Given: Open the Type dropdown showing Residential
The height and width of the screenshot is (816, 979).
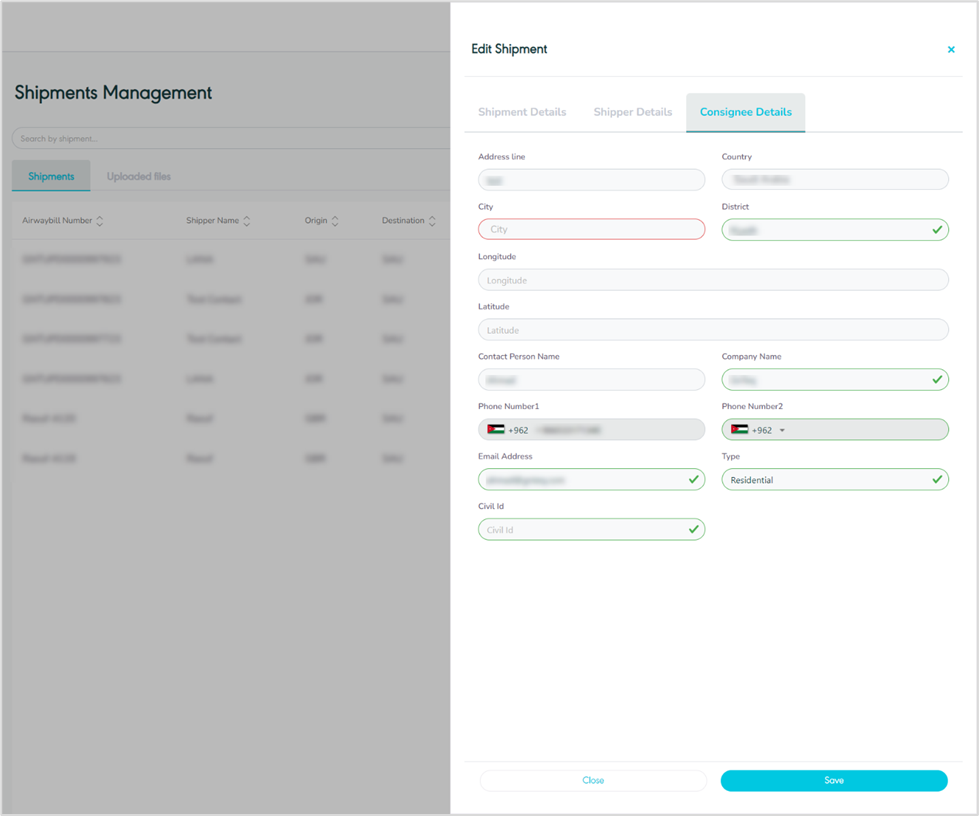Looking at the screenshot, I should coord(834,480).
